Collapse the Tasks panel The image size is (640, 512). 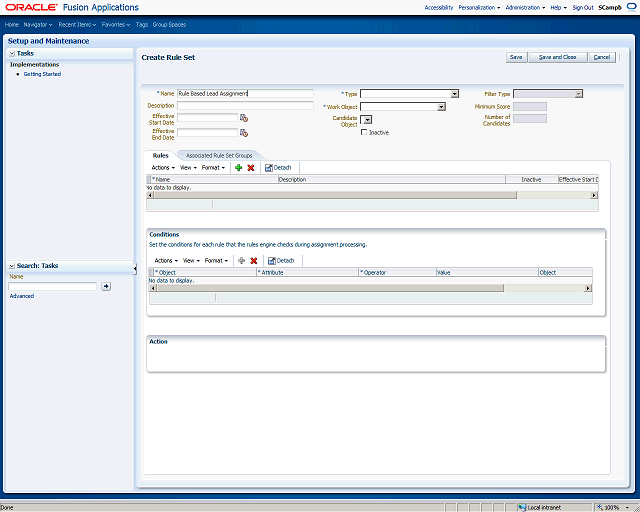click(12, 53)
